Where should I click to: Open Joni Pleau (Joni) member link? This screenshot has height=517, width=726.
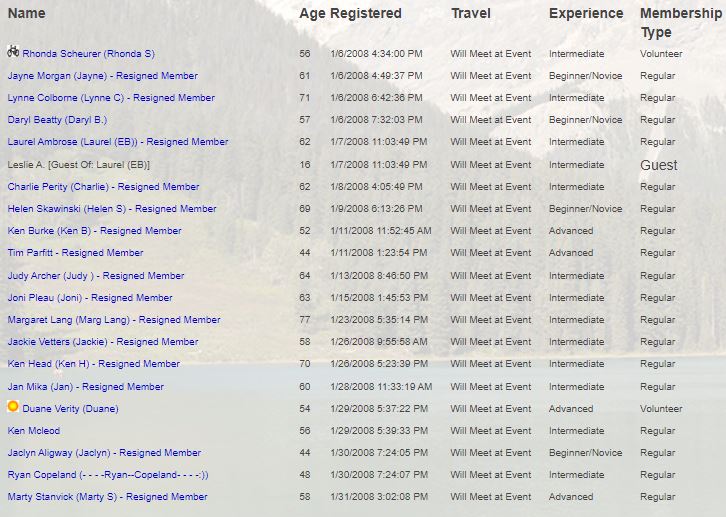(90, 298)
